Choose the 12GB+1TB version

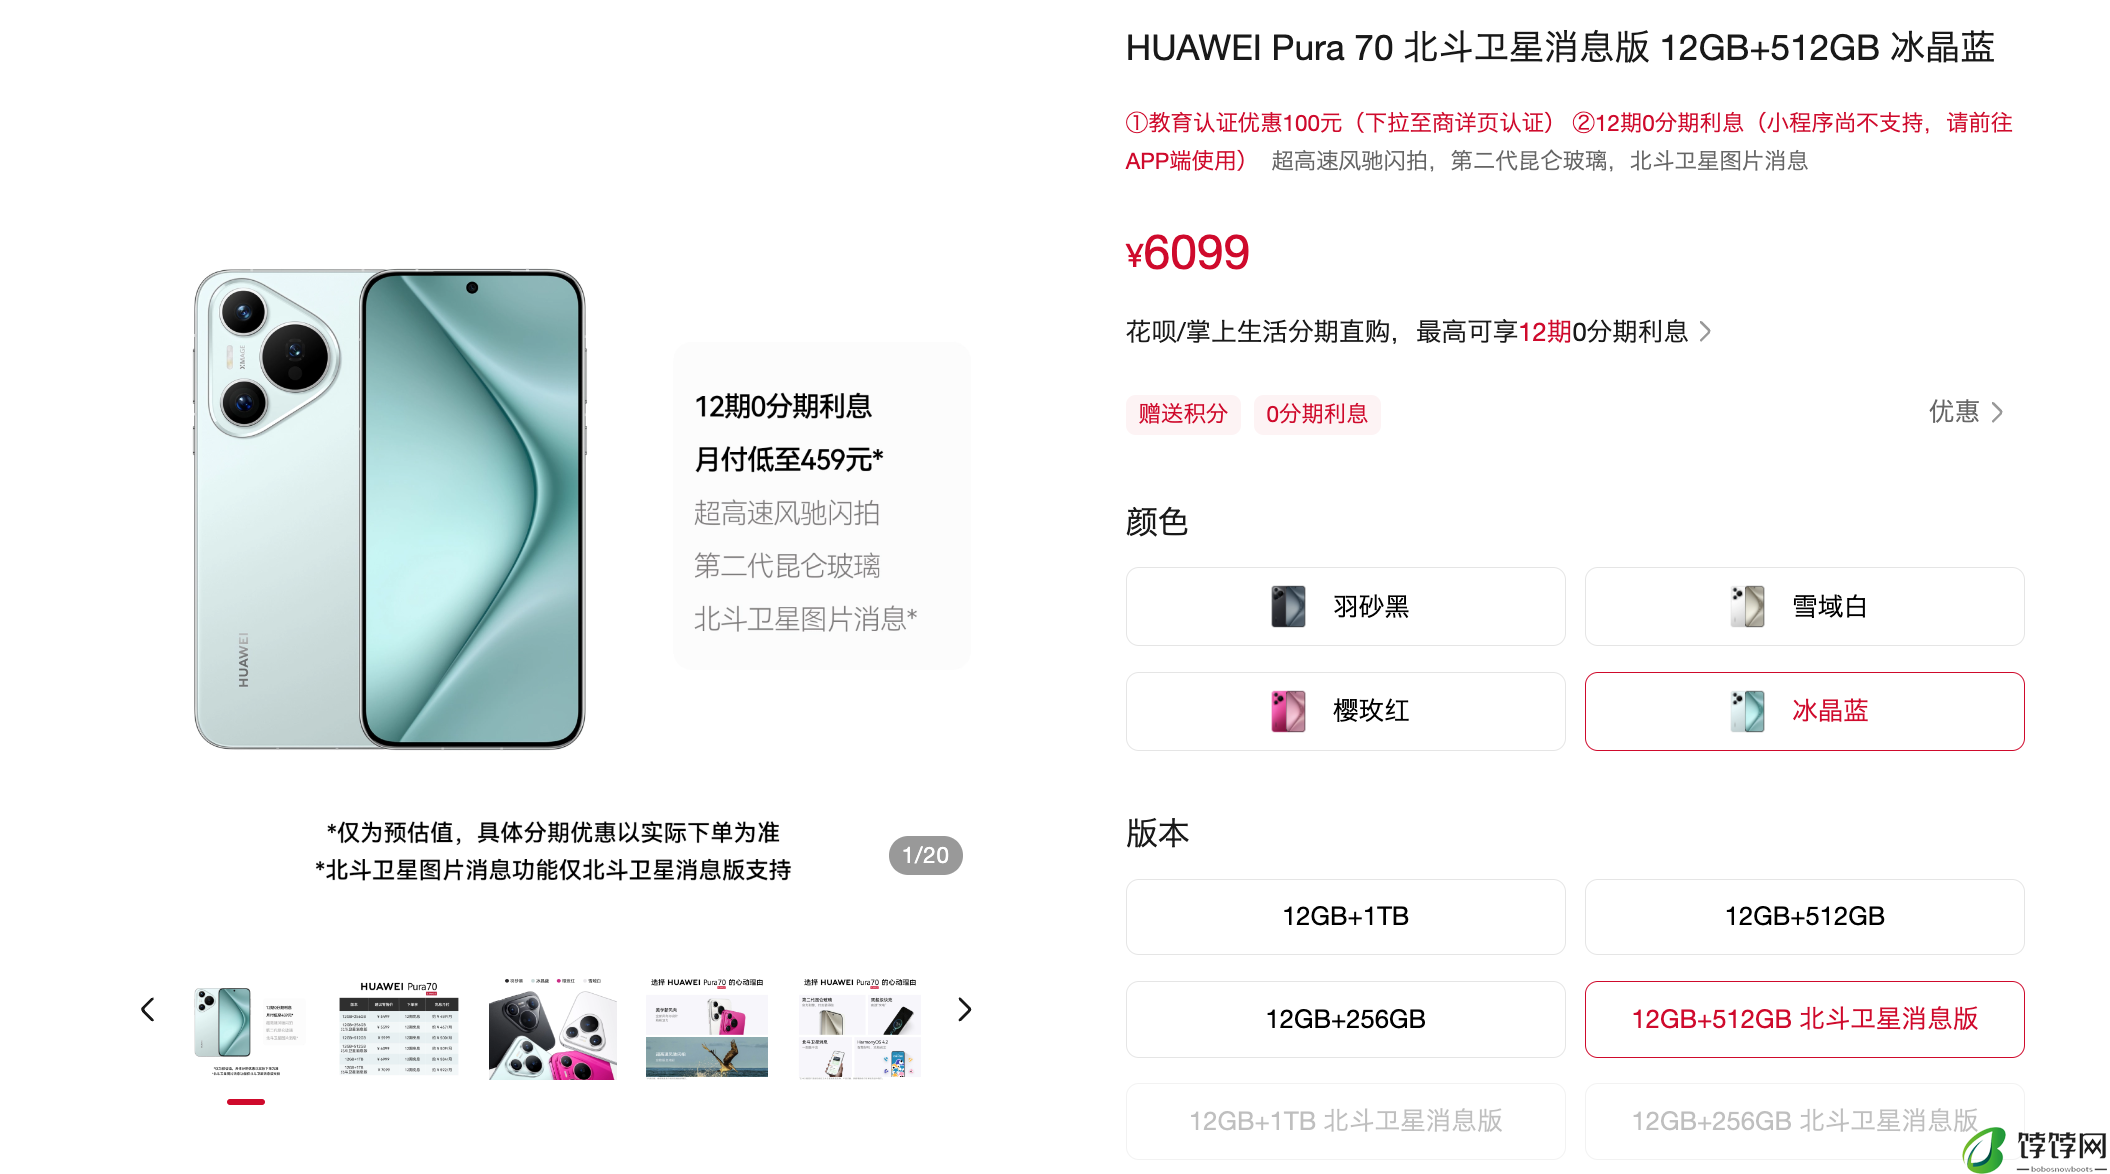click(x=1345, y=917)
